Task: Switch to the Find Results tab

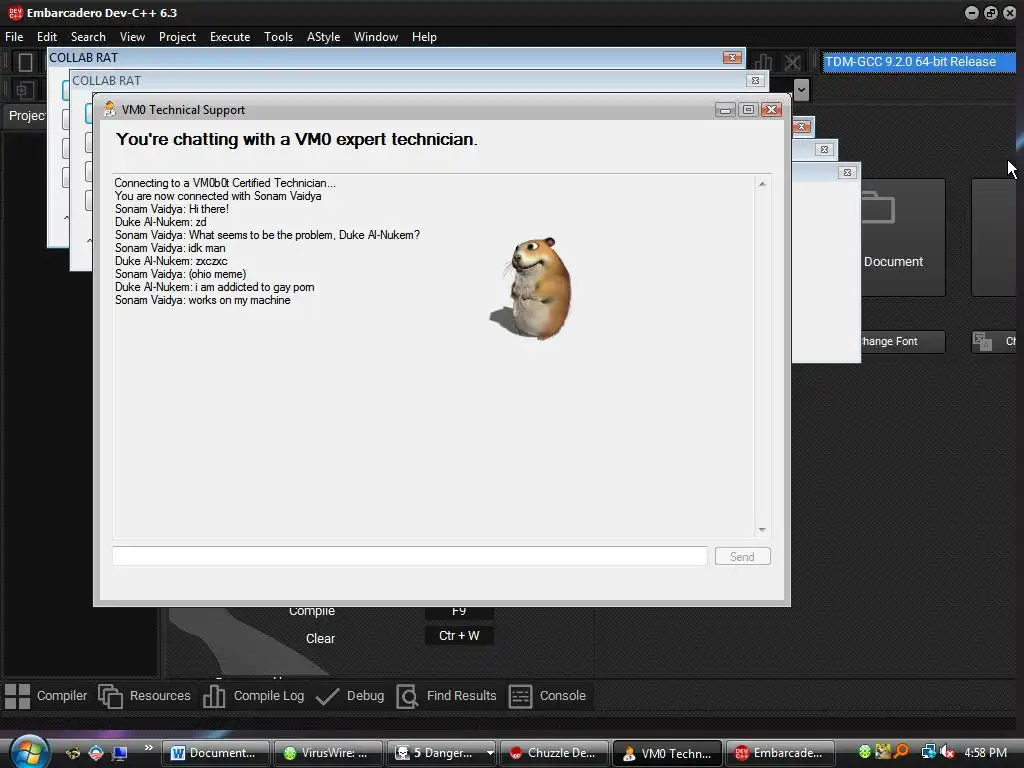Action: pos(447,696)
